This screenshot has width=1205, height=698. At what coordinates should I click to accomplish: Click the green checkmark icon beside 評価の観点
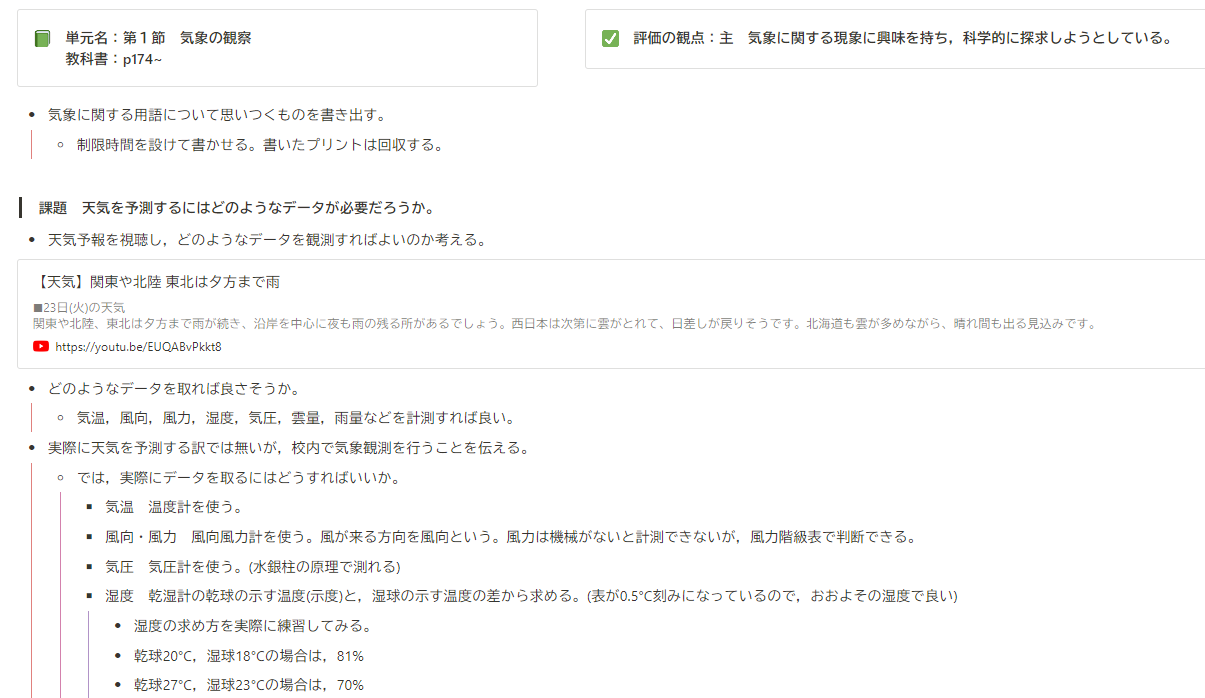(x=610, y=39)
